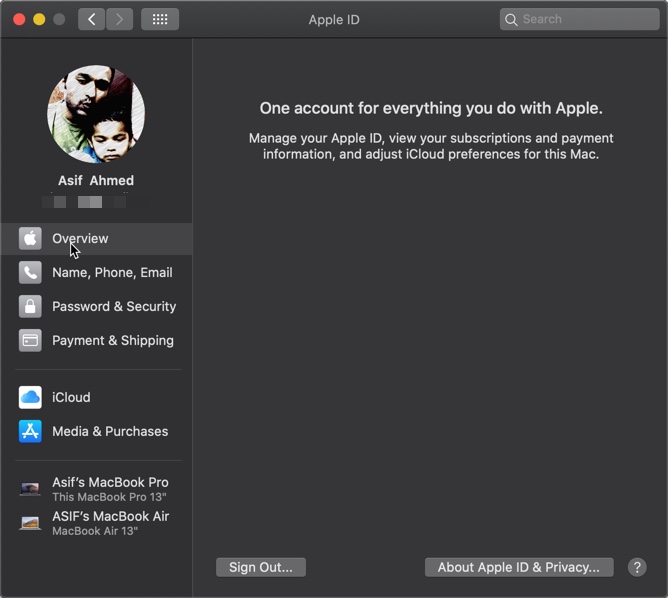
Task: Focus the Search field
Action: pyautogui.click(x=579, y=19)
